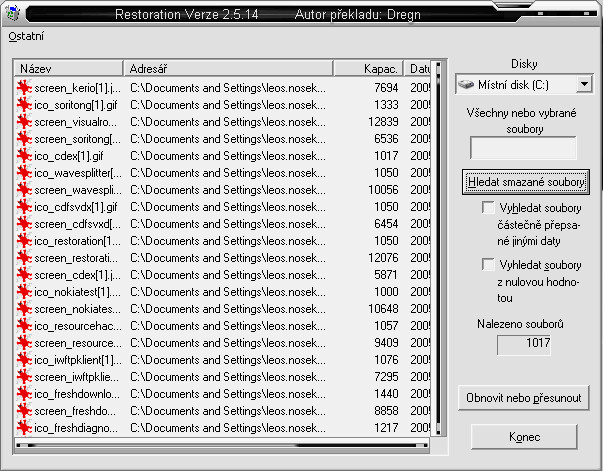Click the icon beside ico_nokiatest[1]
Screen dimensions: 603x471
(24, 291)
